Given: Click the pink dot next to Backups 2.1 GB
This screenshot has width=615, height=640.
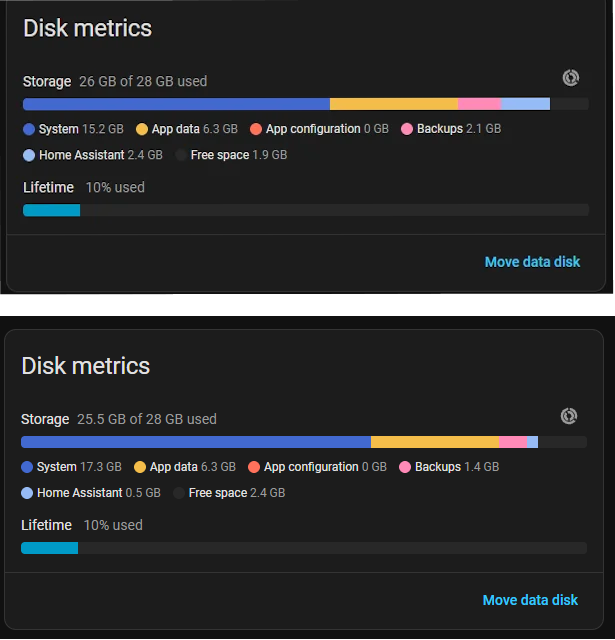Looking at the screenshot, I should click(407, 129).
